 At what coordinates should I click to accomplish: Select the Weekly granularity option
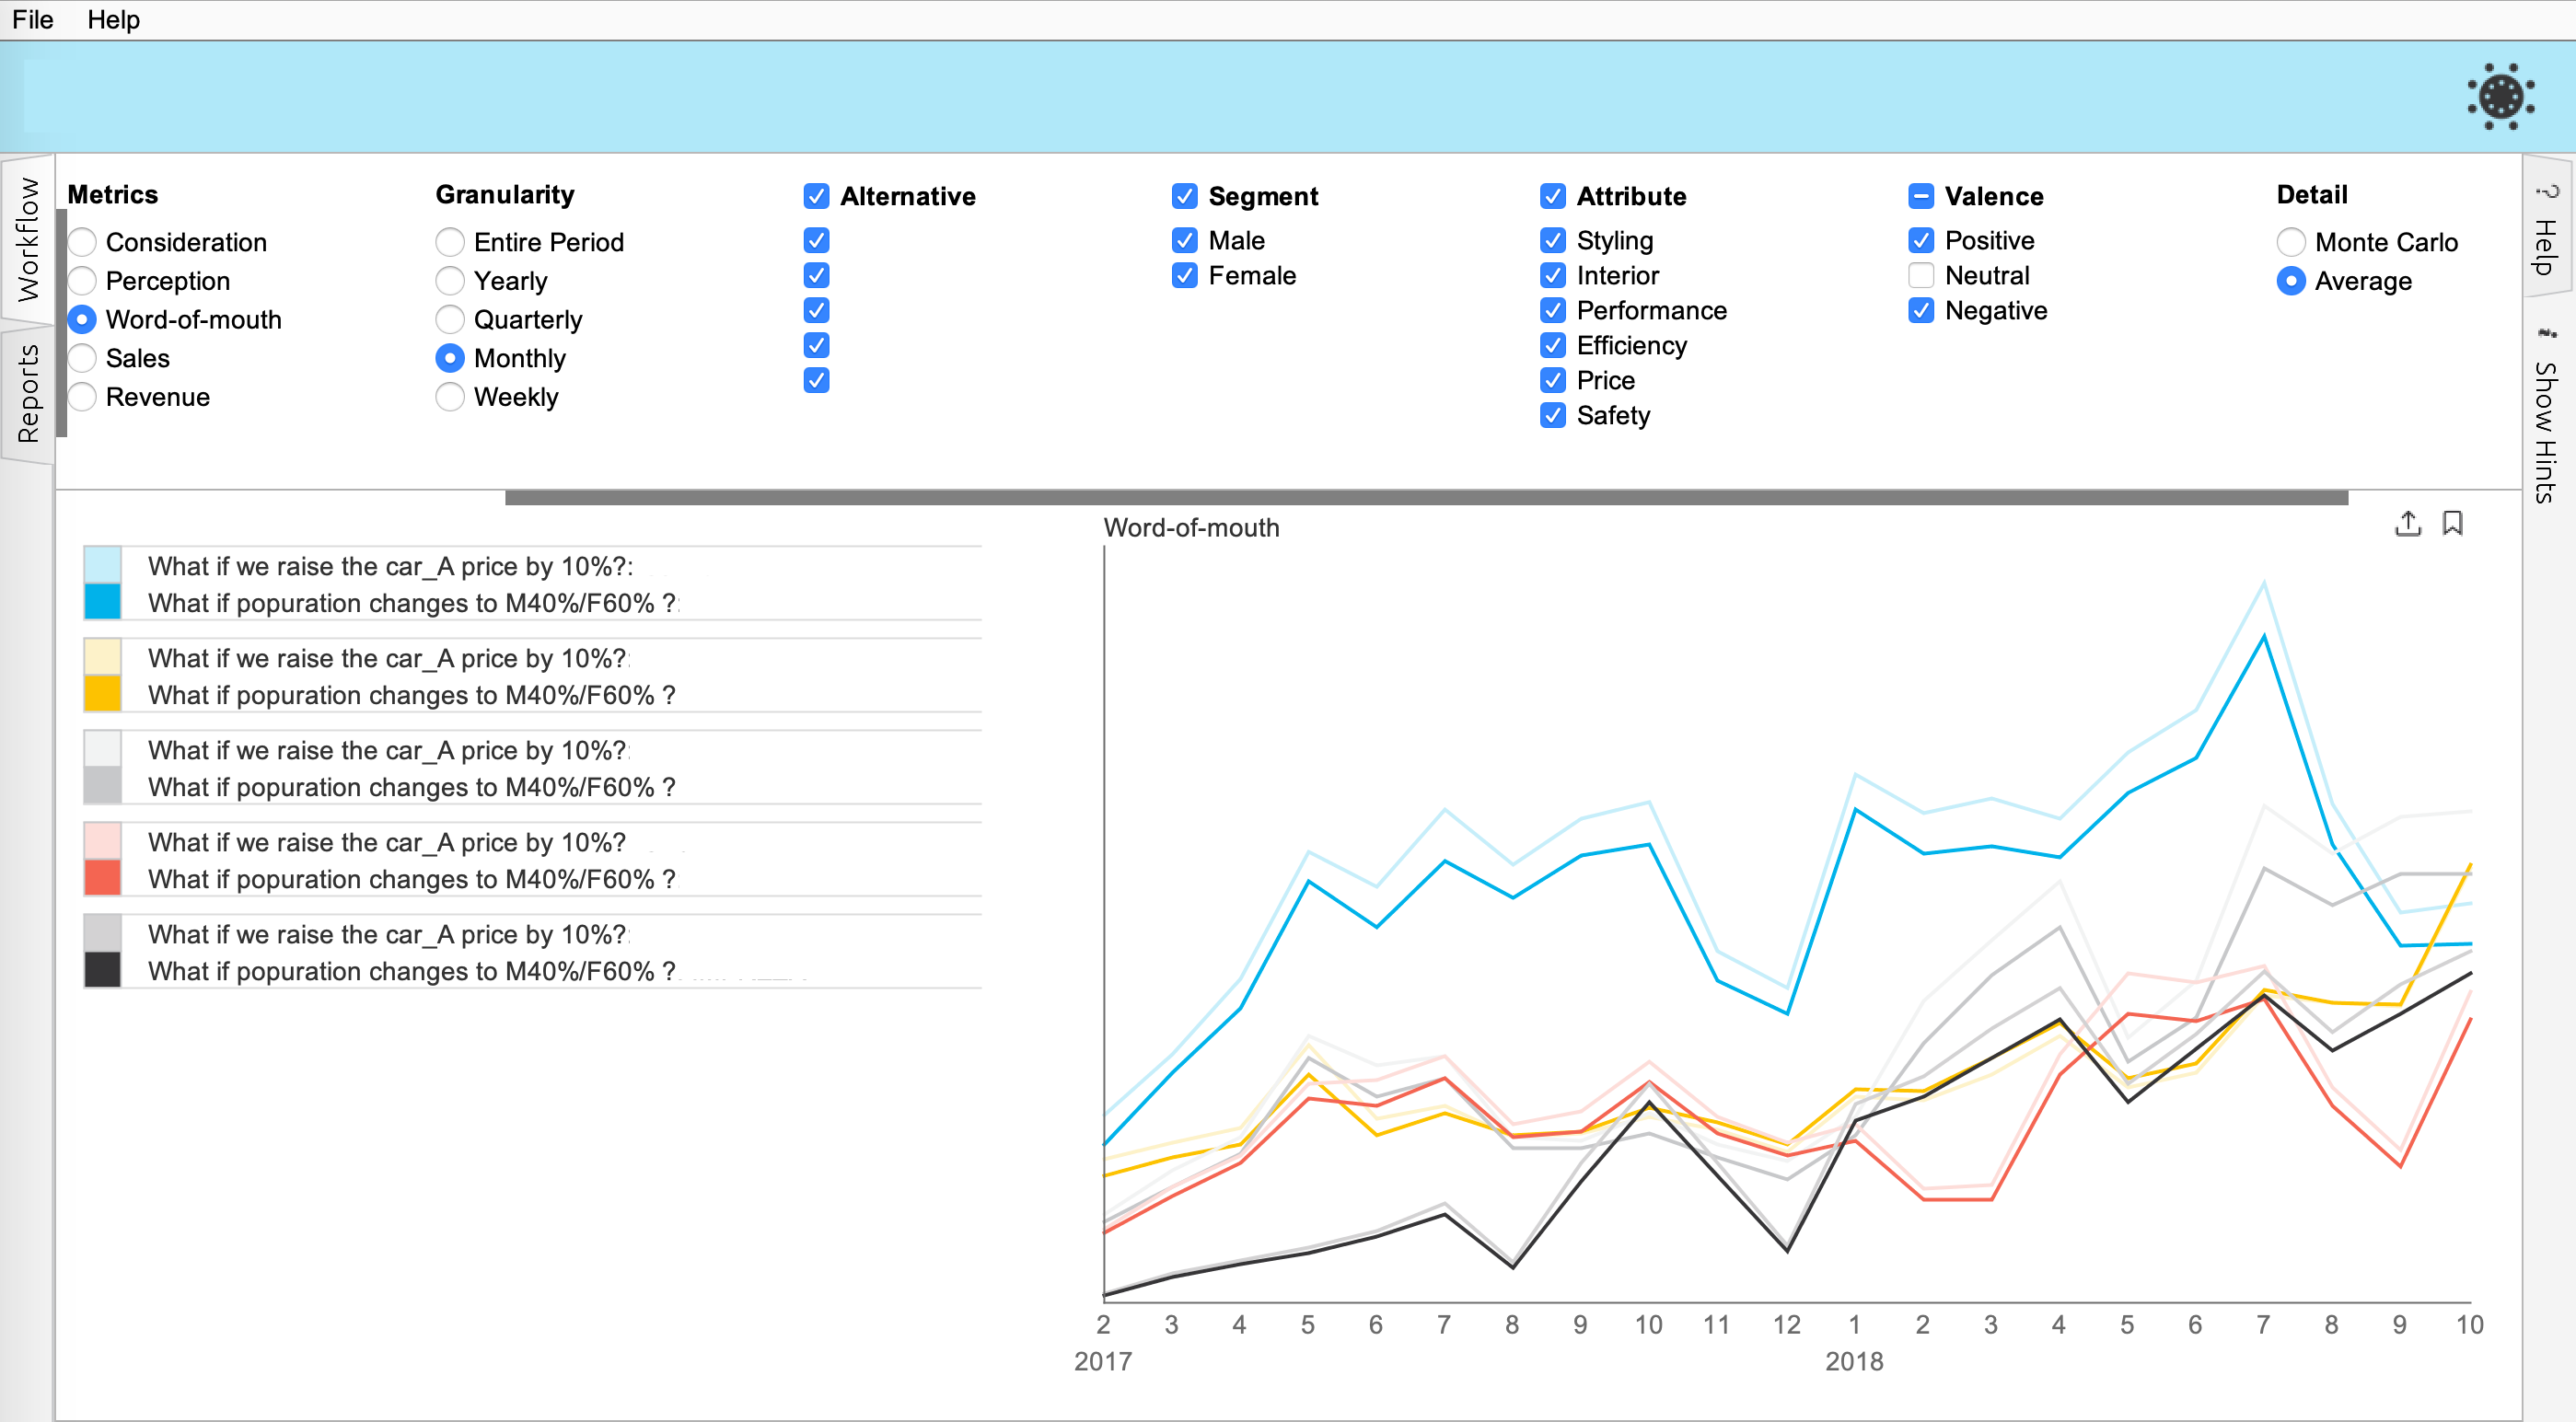pyautogui.click(x=450, y=397)
